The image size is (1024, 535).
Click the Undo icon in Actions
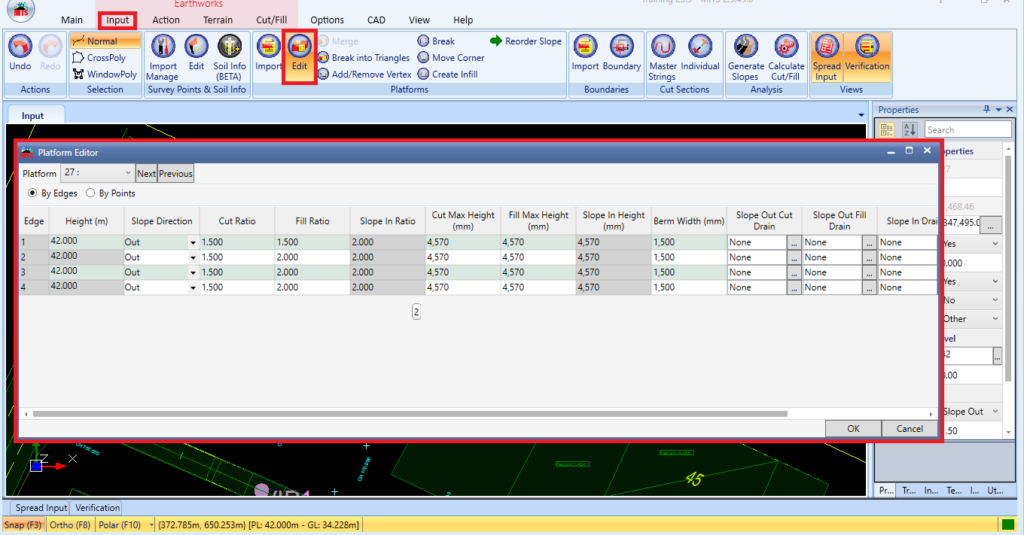tap(20, 47)
